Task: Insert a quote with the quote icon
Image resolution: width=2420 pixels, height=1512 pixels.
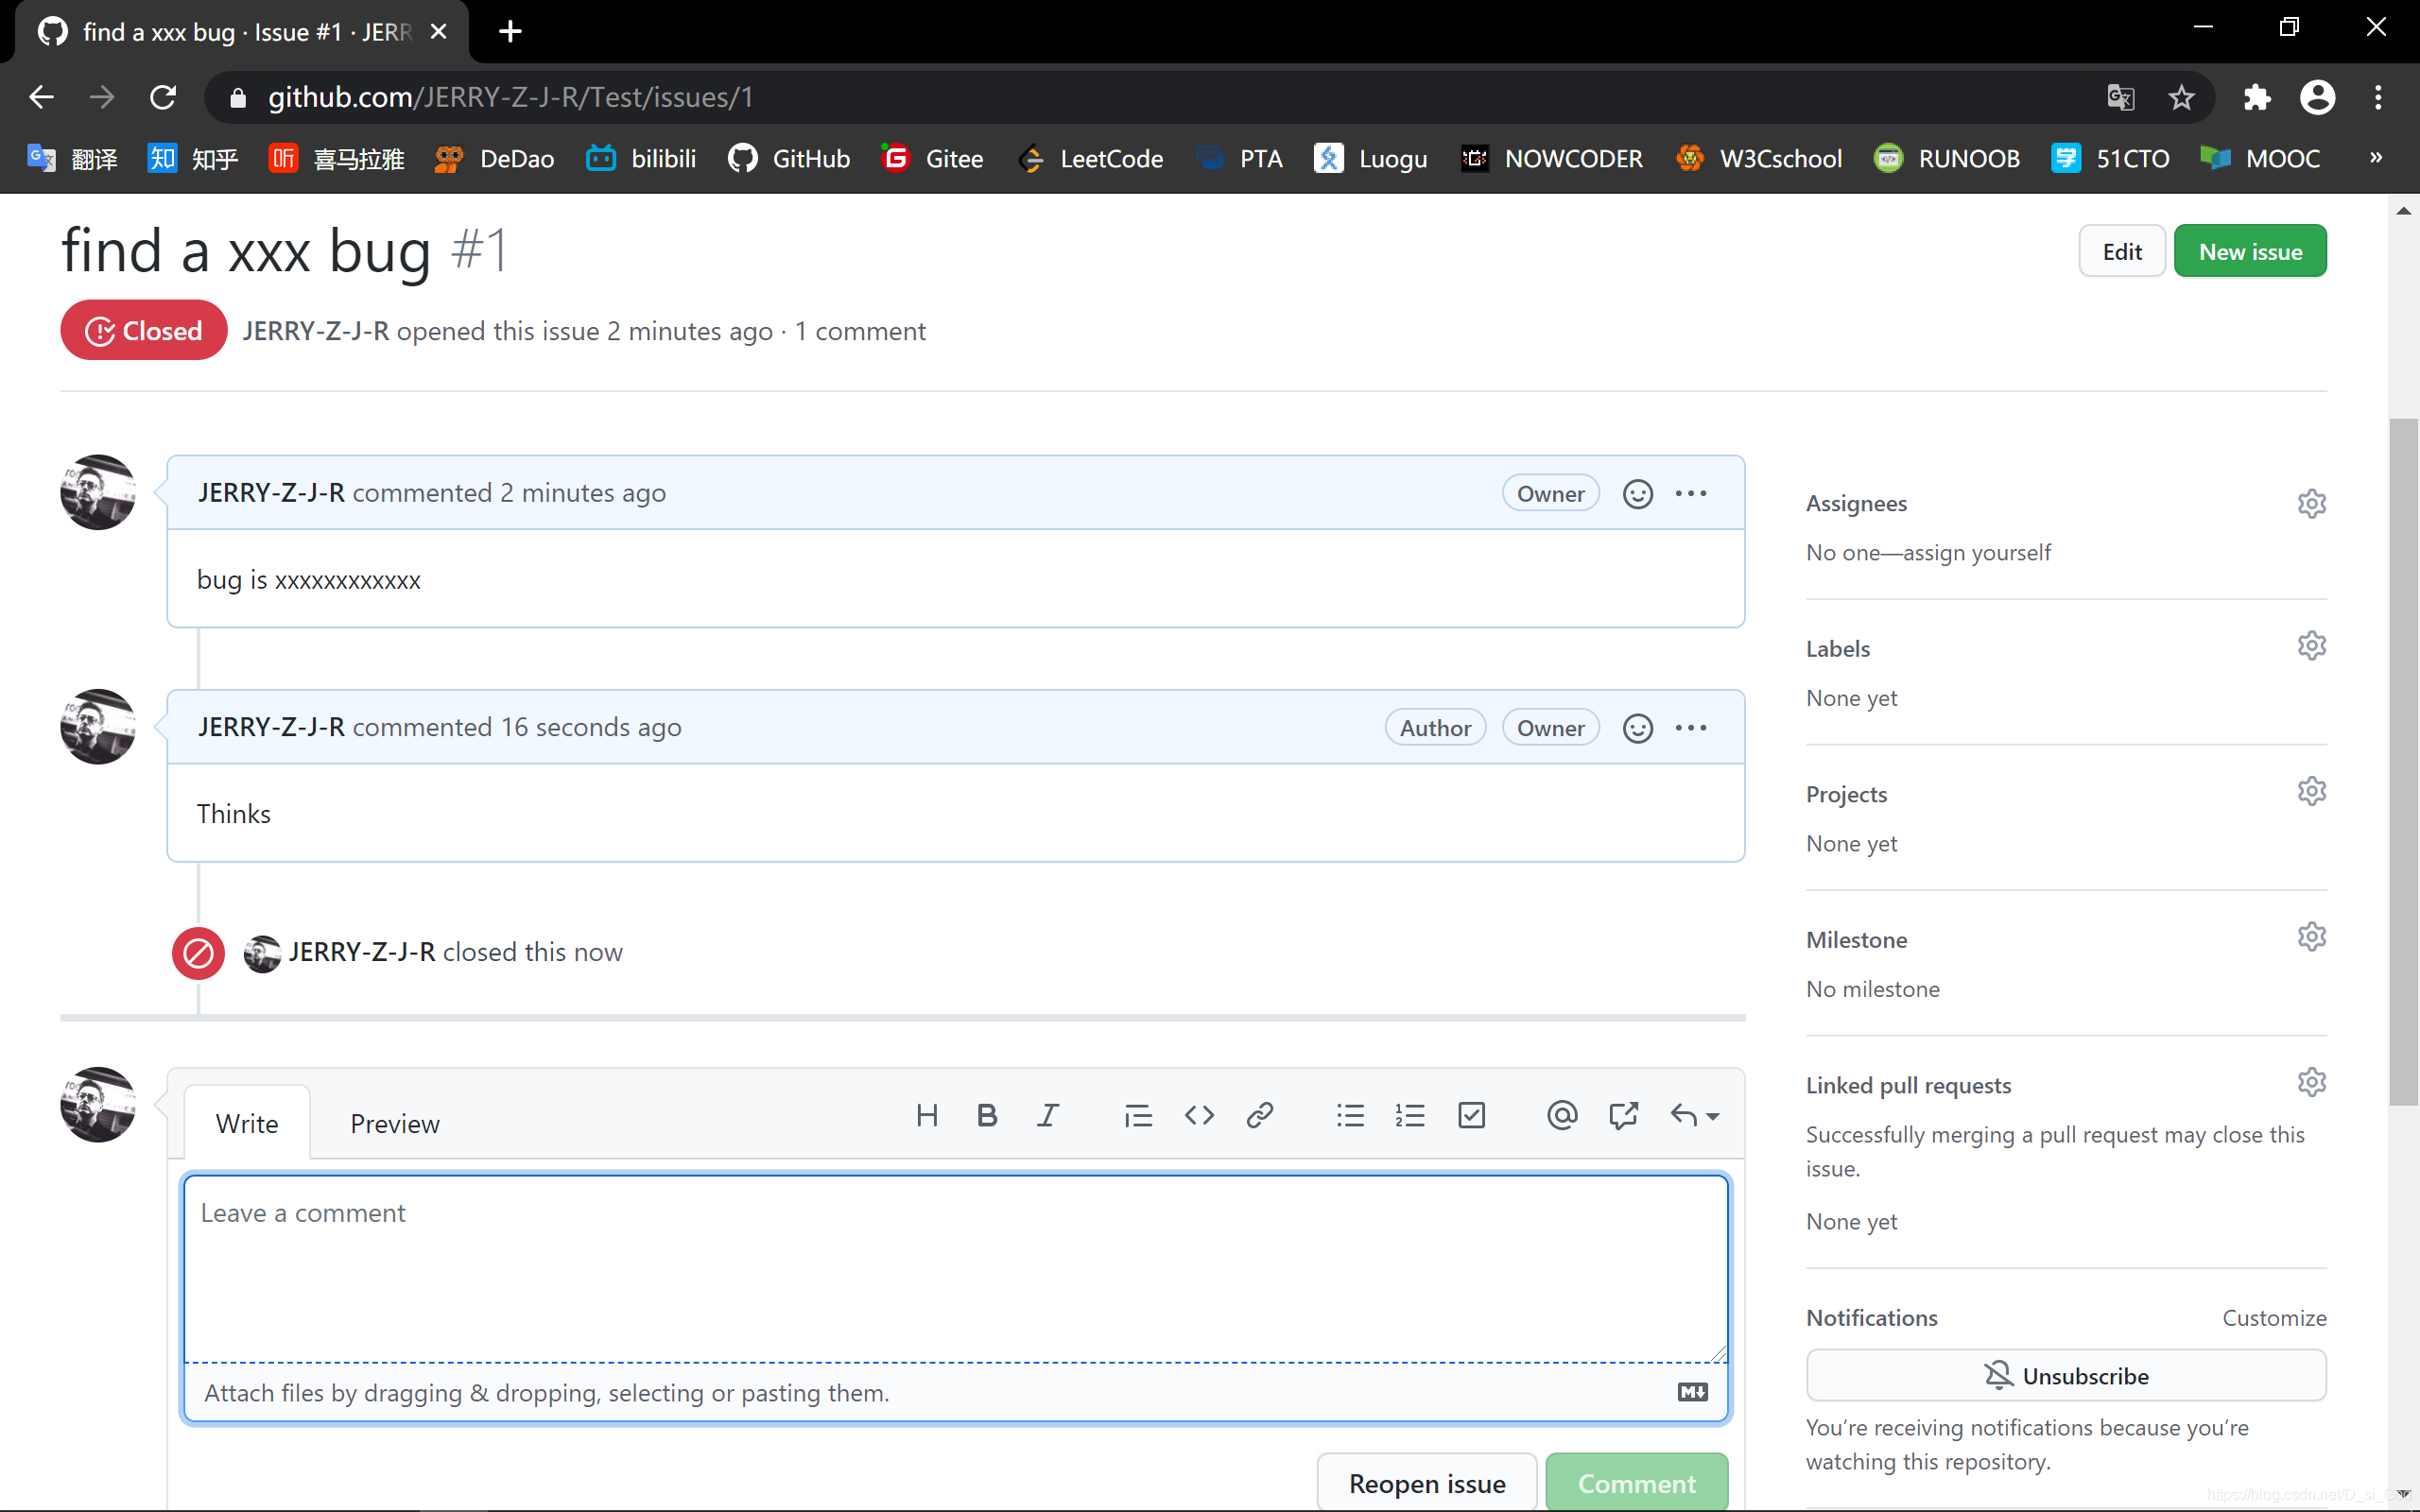Action: click(1138, 1115)
